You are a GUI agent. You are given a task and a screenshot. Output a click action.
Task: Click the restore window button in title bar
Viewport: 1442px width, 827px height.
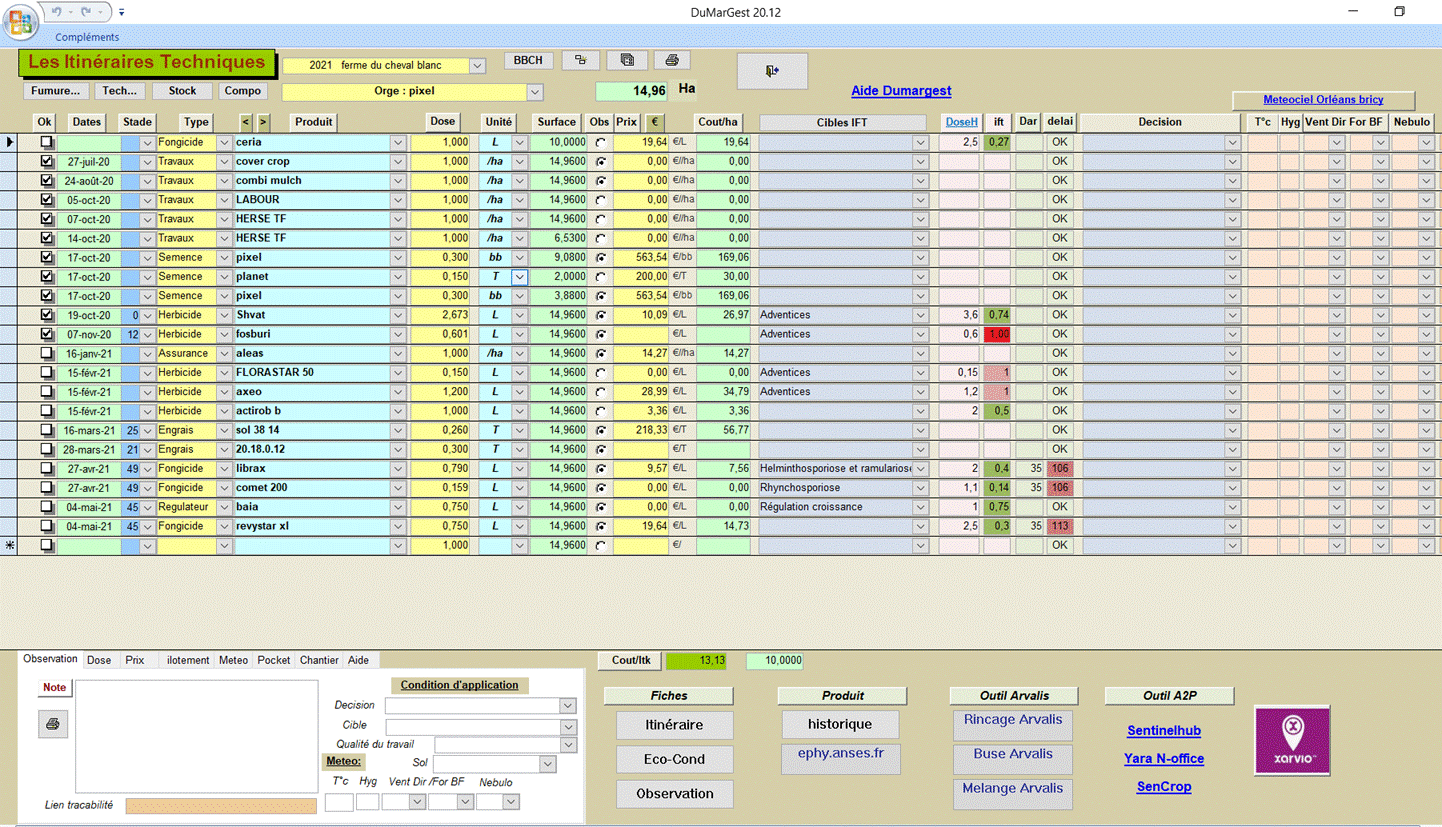point(1400,12)
